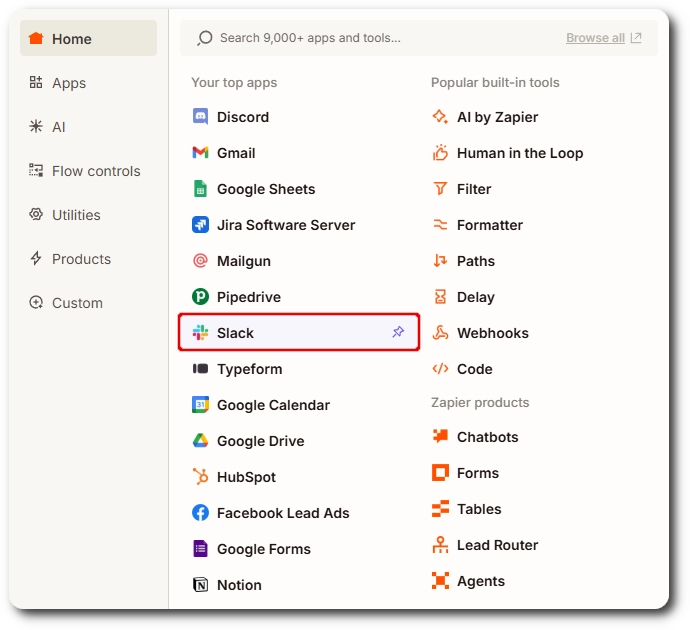Choose Webhooks label
The image size is (690, 630).
493,333
